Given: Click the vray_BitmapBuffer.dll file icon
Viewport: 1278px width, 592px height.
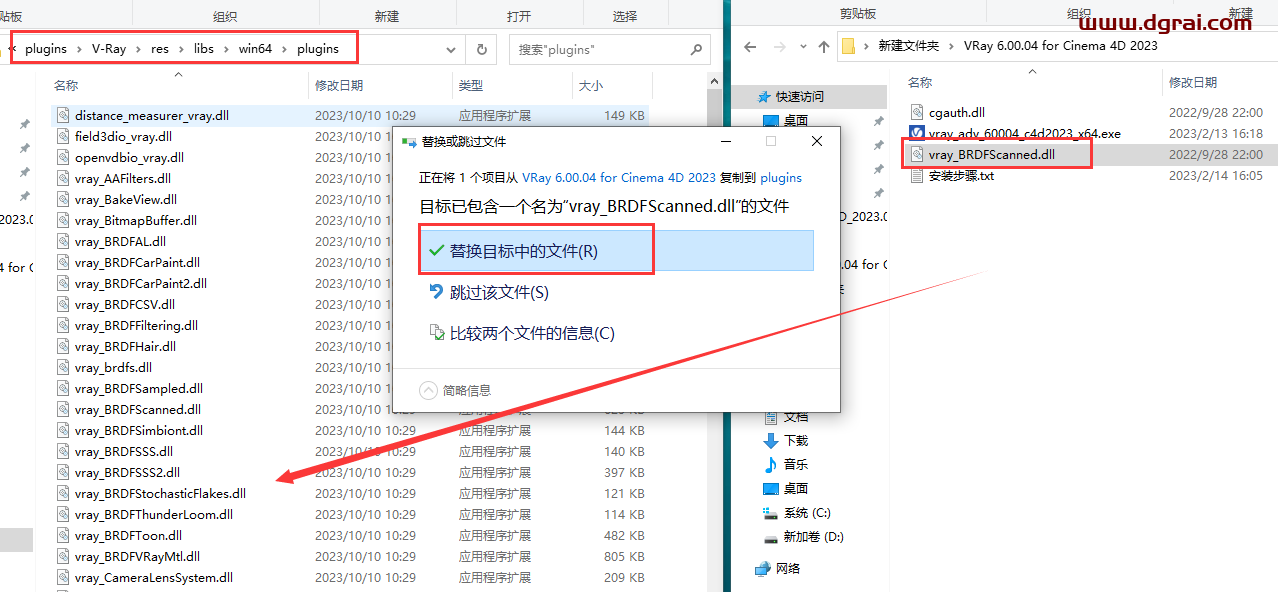Looking at the screenshot, I should (x=63, y=220).
